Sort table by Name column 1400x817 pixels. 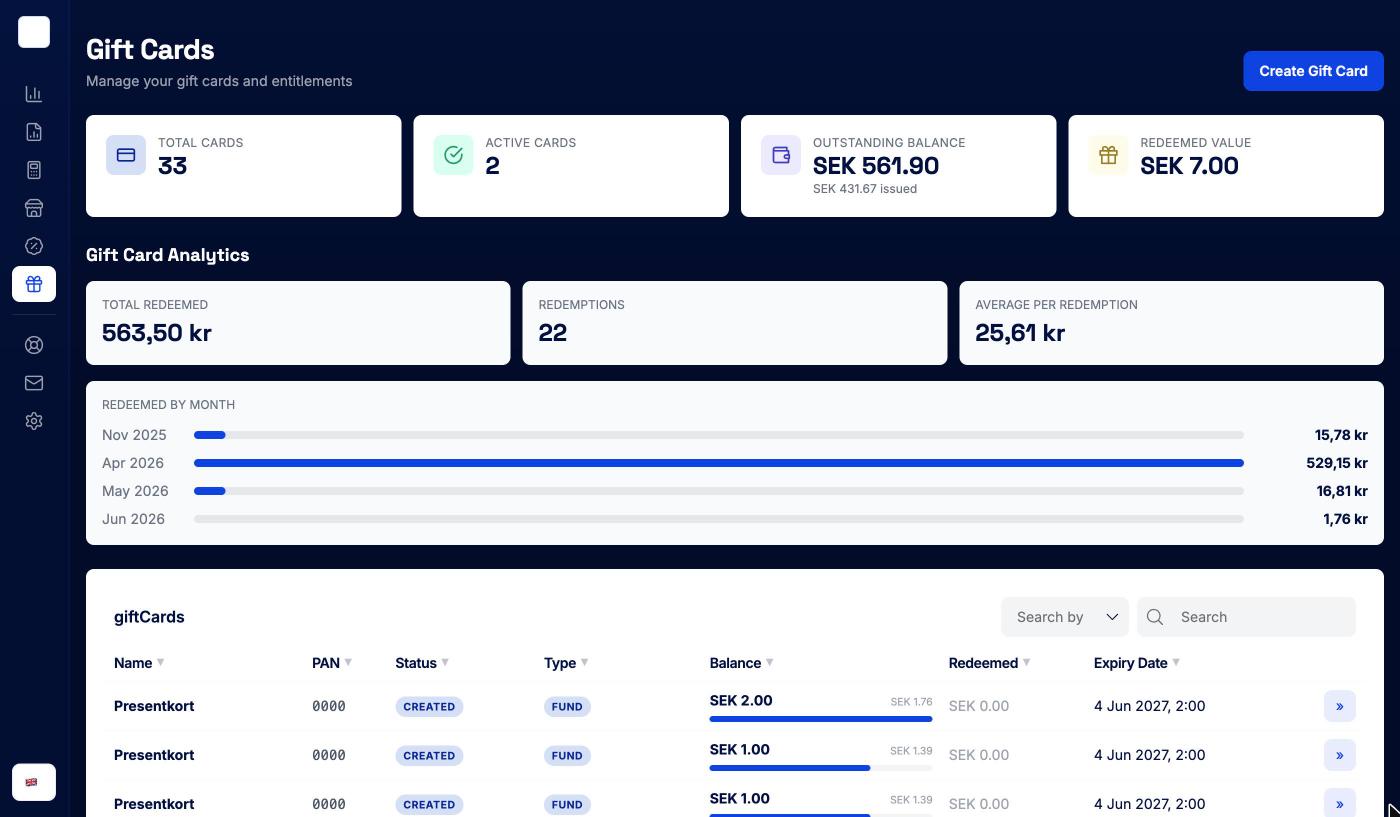tap(139, 663)
